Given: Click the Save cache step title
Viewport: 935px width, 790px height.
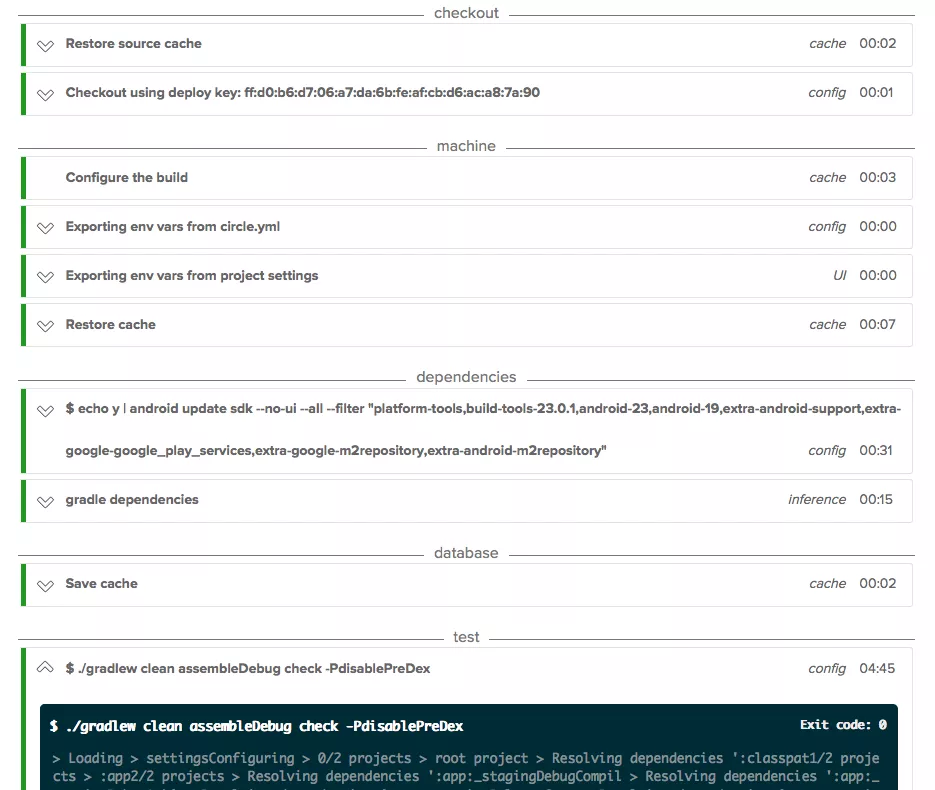Looking at the screenshot, I should point(101,584).
